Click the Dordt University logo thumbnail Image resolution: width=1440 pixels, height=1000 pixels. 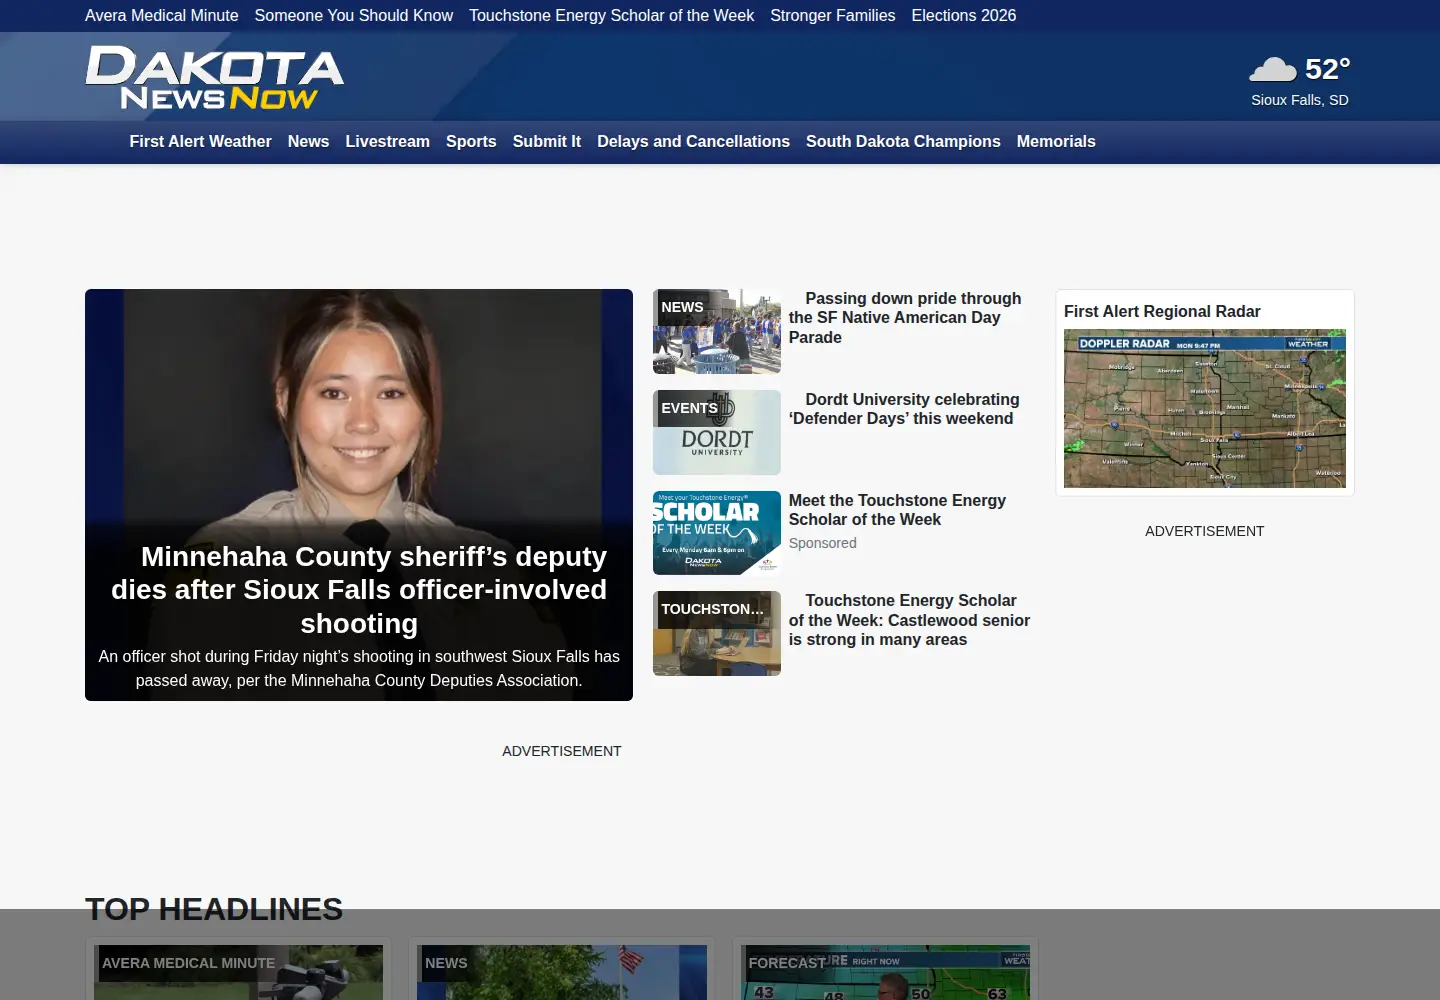(x=717, y=432)
